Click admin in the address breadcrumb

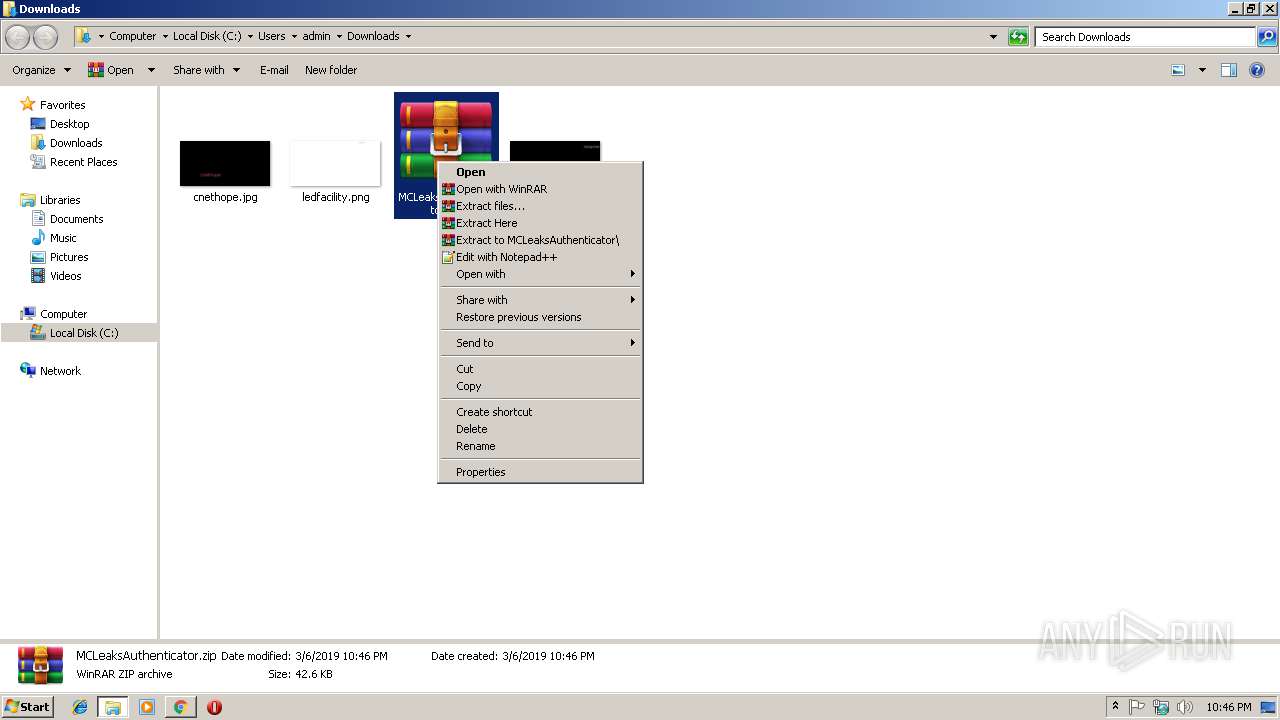316,36
